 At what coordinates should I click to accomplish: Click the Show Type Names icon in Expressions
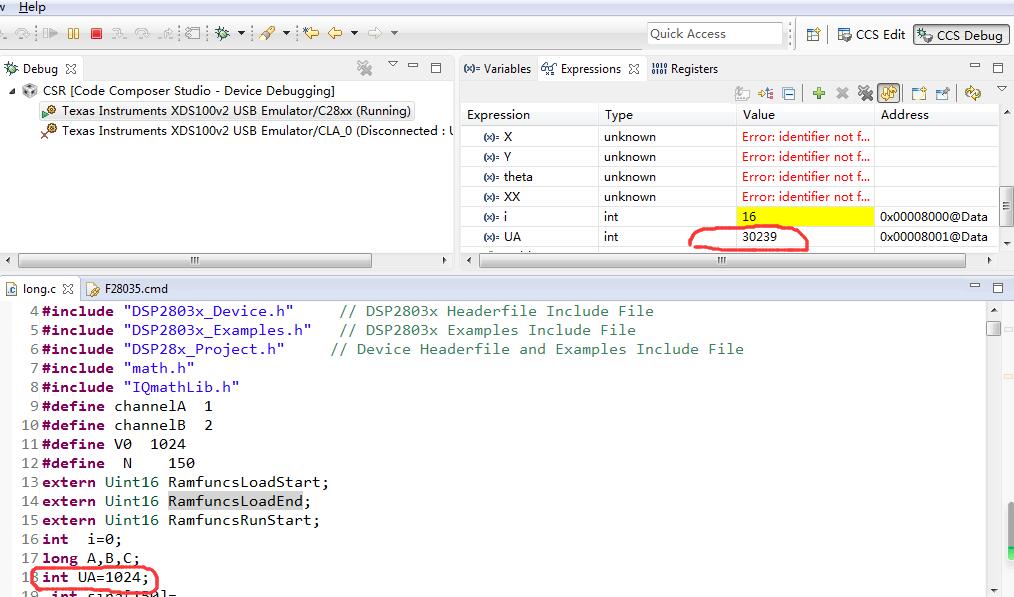742,94
